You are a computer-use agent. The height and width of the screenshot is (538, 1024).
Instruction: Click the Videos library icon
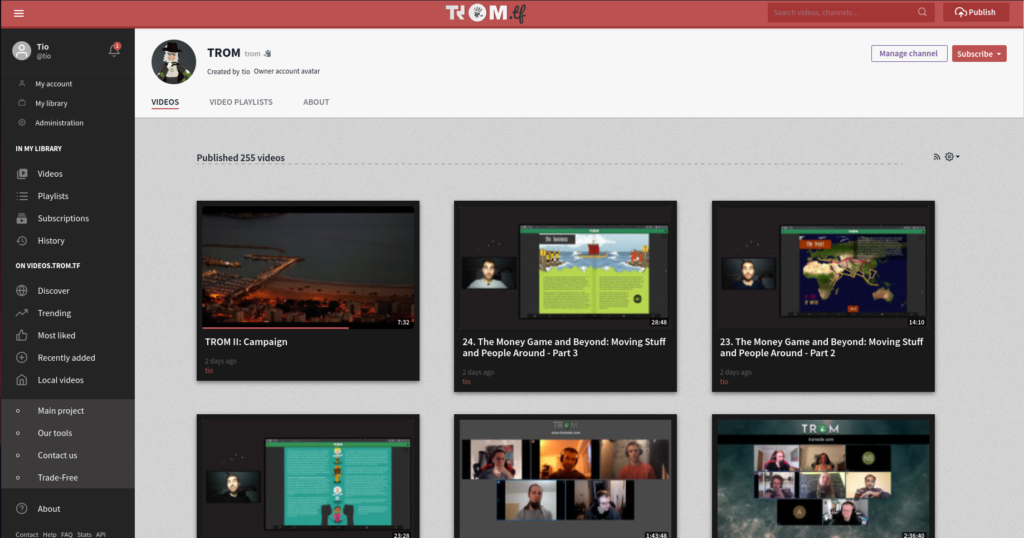[x=22, y=174]
